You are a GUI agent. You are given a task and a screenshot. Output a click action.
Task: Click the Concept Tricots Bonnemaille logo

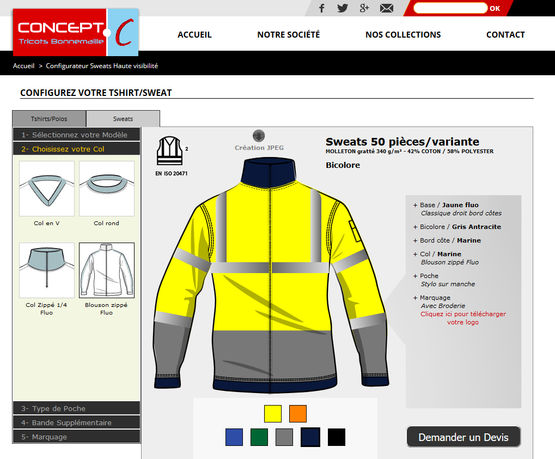pyautogui.click(x=75, y=32)
